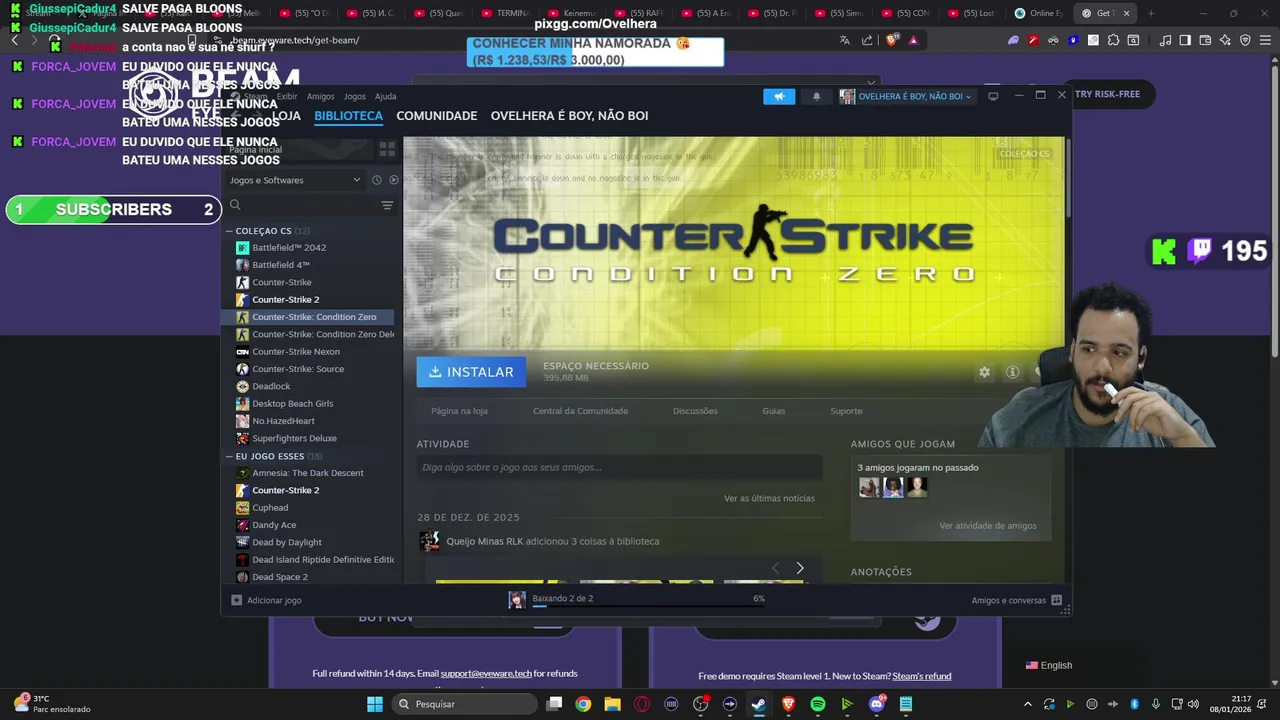
Task: Open advanced library filter options icon
Action: click(387, 205)
